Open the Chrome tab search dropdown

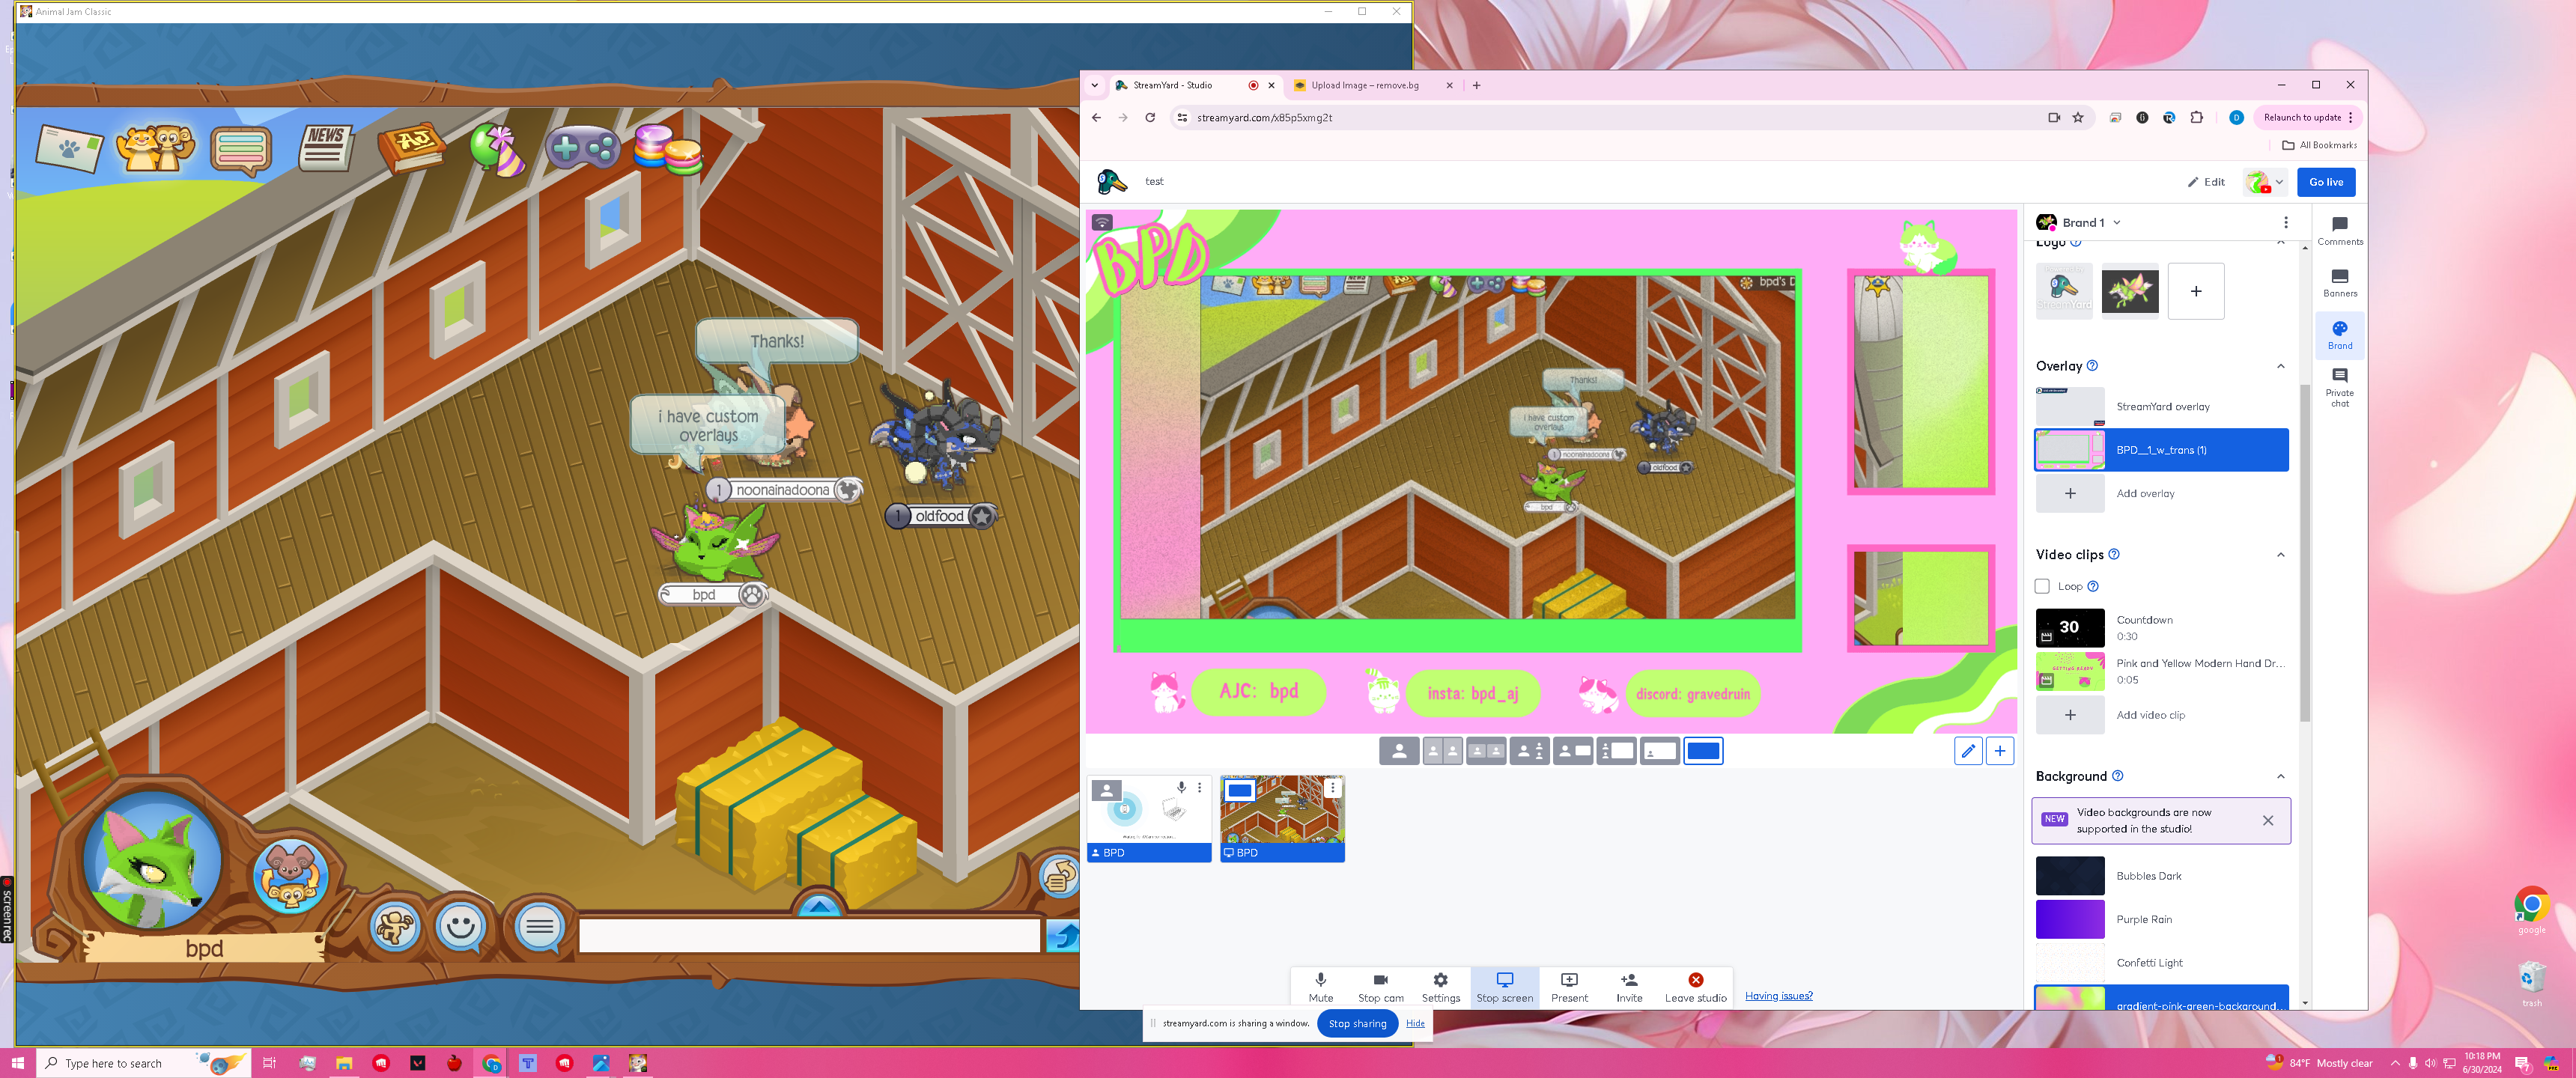click(x=1094, y=85)
